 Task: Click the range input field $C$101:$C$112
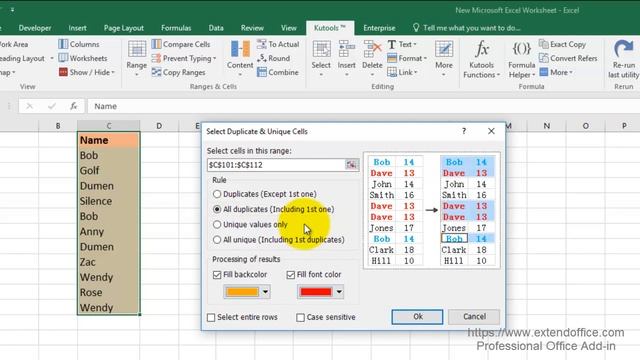(x=276, y=165)
